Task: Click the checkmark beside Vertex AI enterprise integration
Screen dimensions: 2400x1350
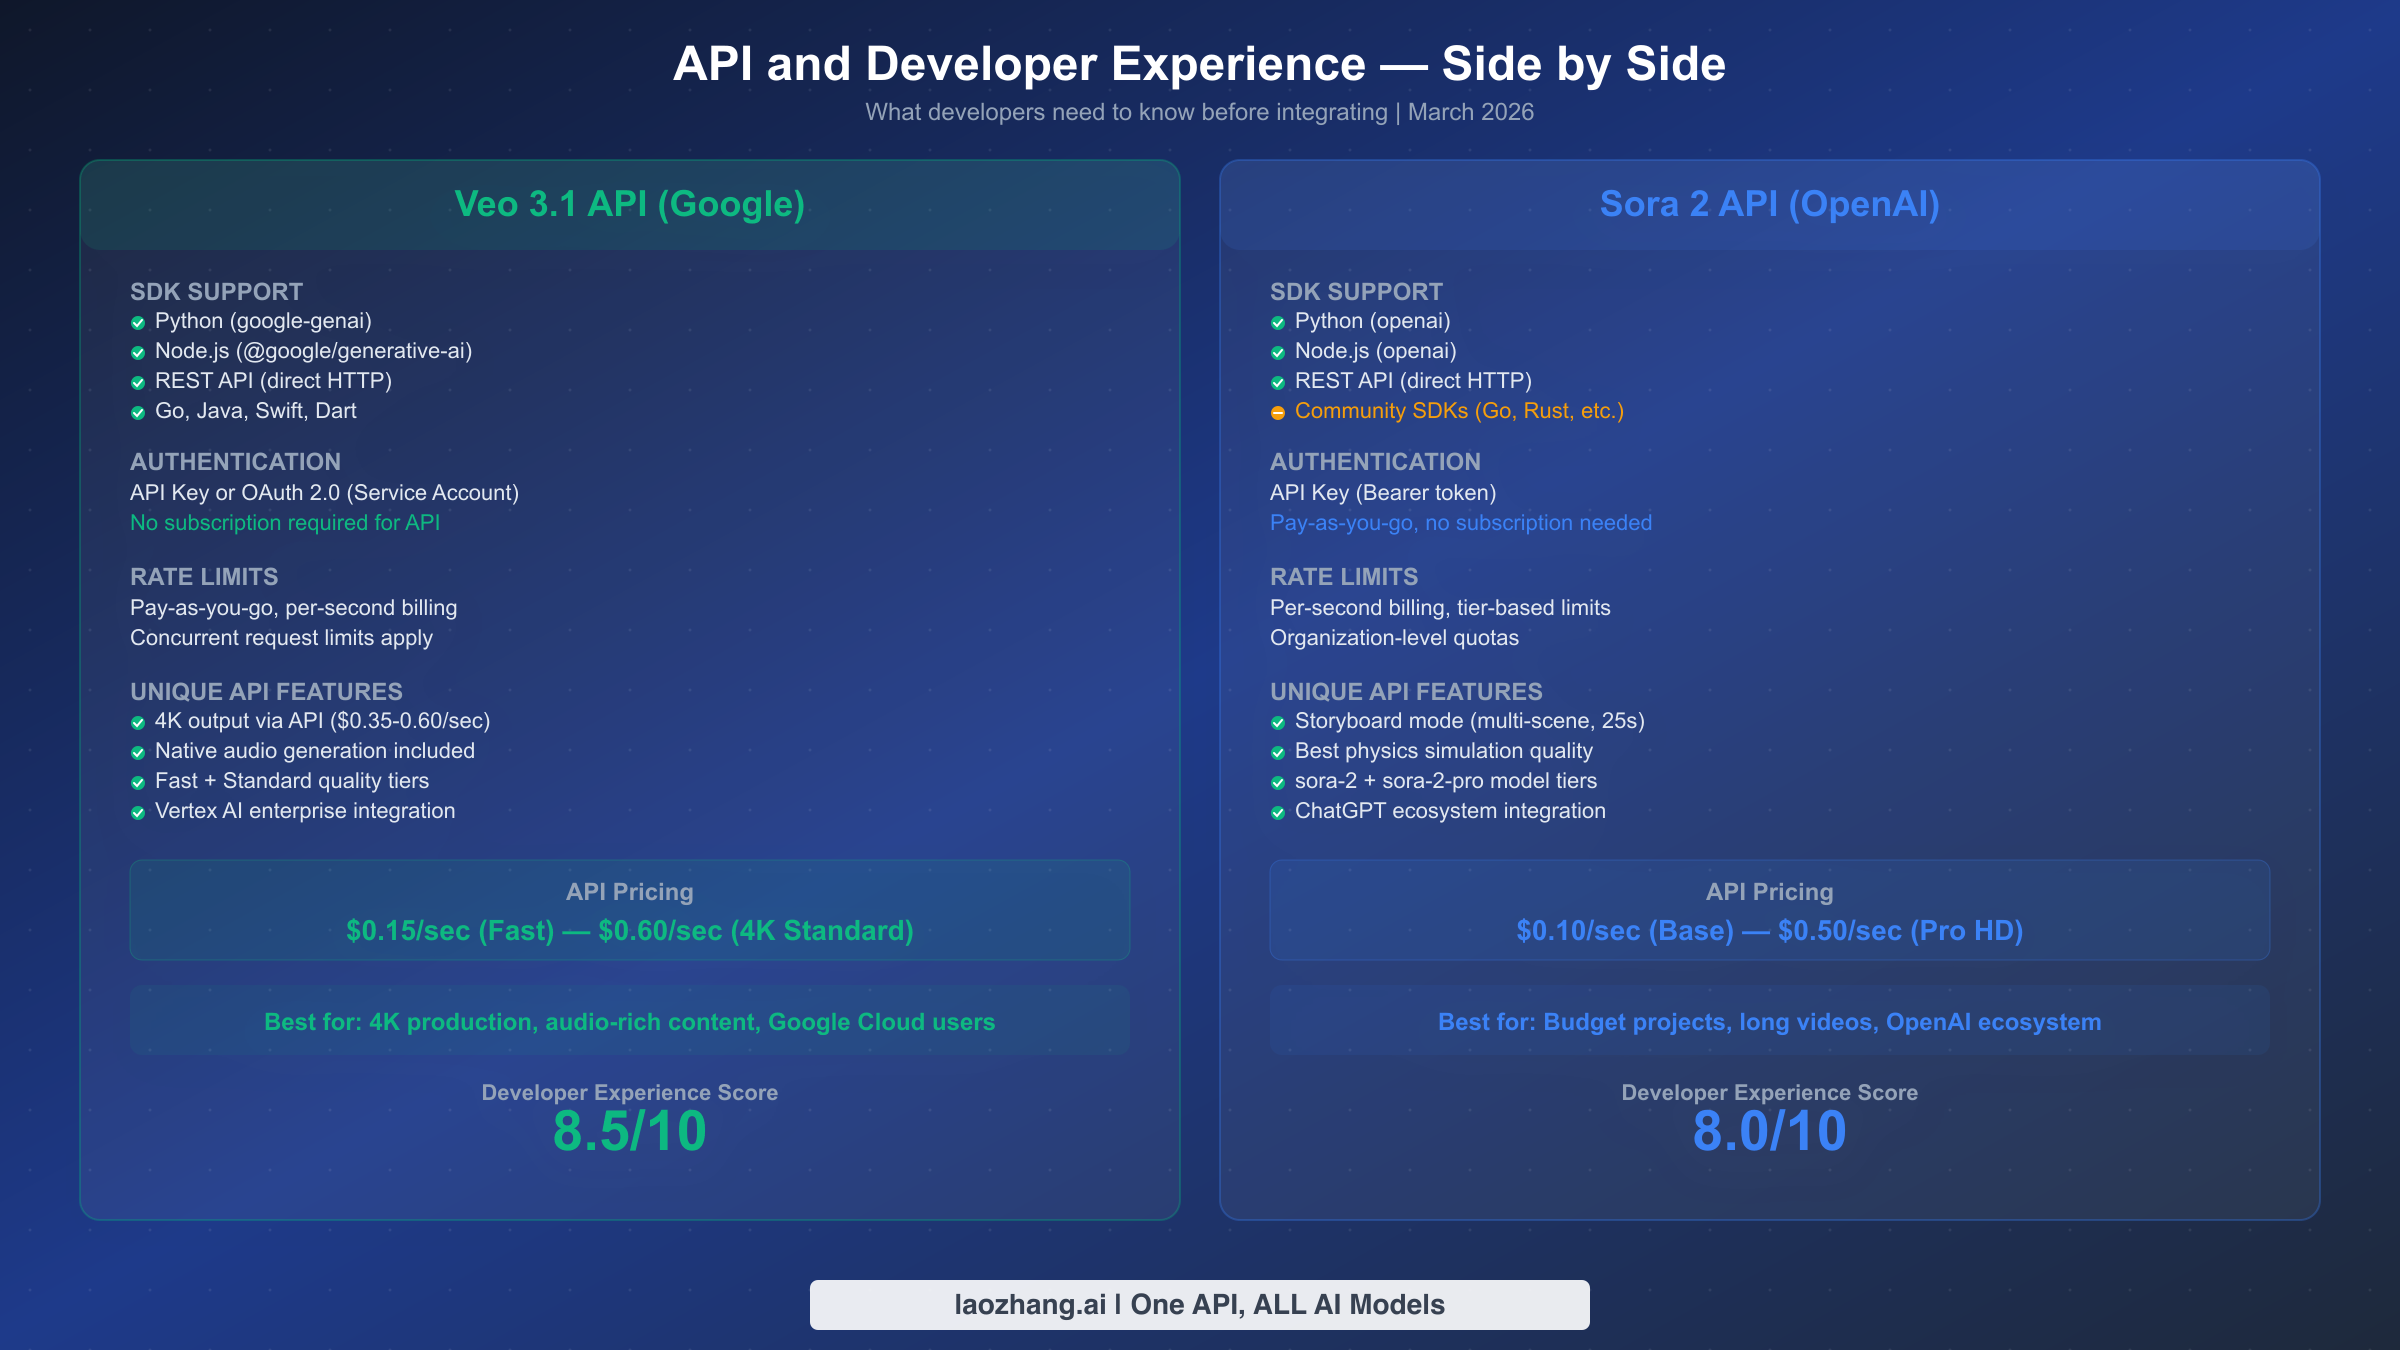Action: coord(138,811)
